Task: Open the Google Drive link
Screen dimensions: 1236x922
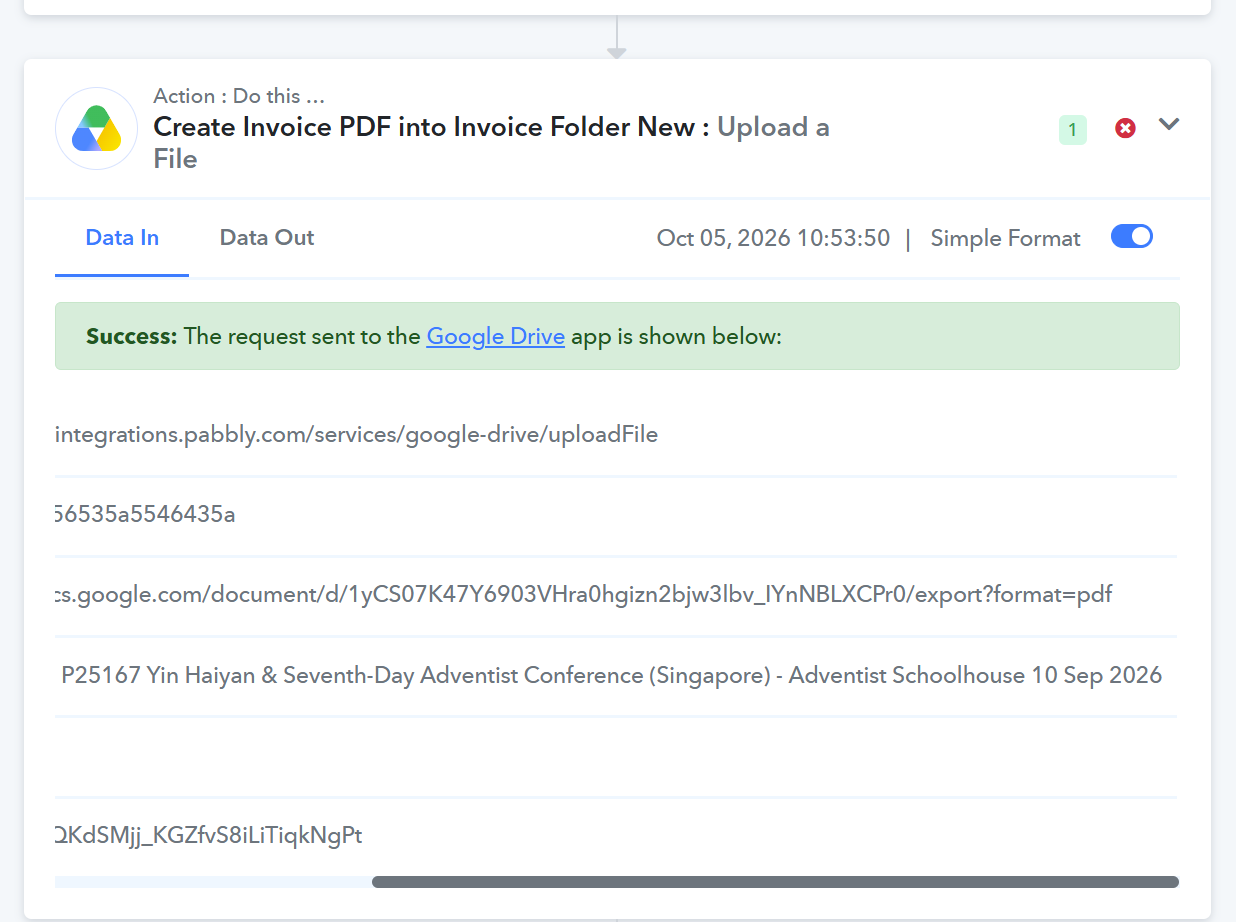Action: click(x=496, y=336)
